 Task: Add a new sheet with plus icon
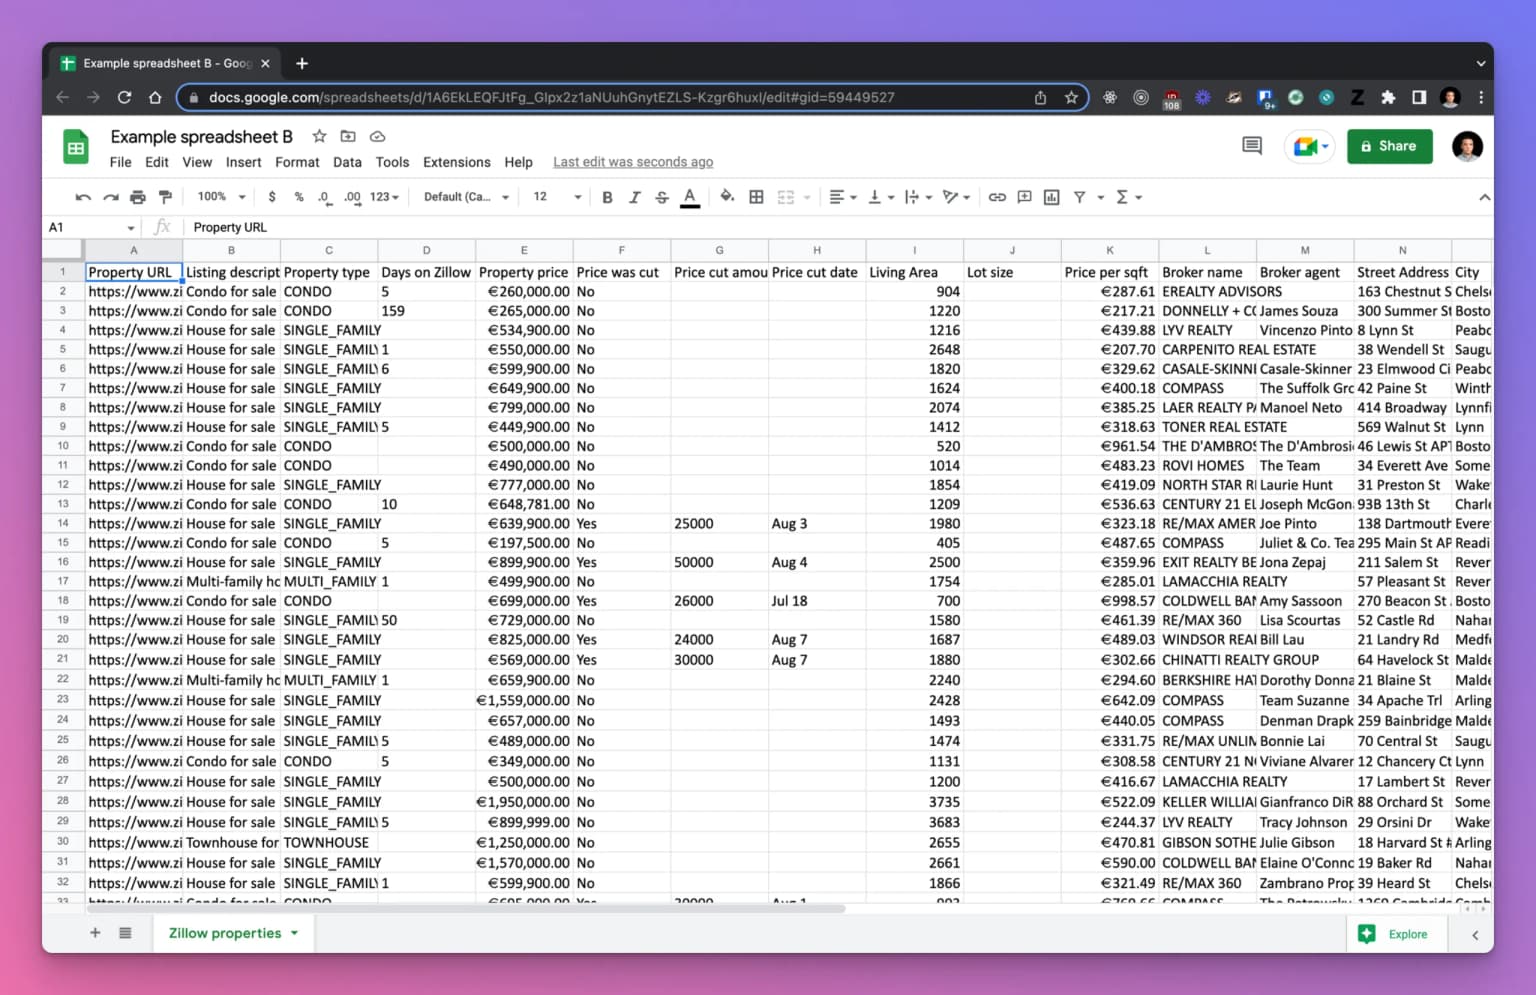pos(95,933)
